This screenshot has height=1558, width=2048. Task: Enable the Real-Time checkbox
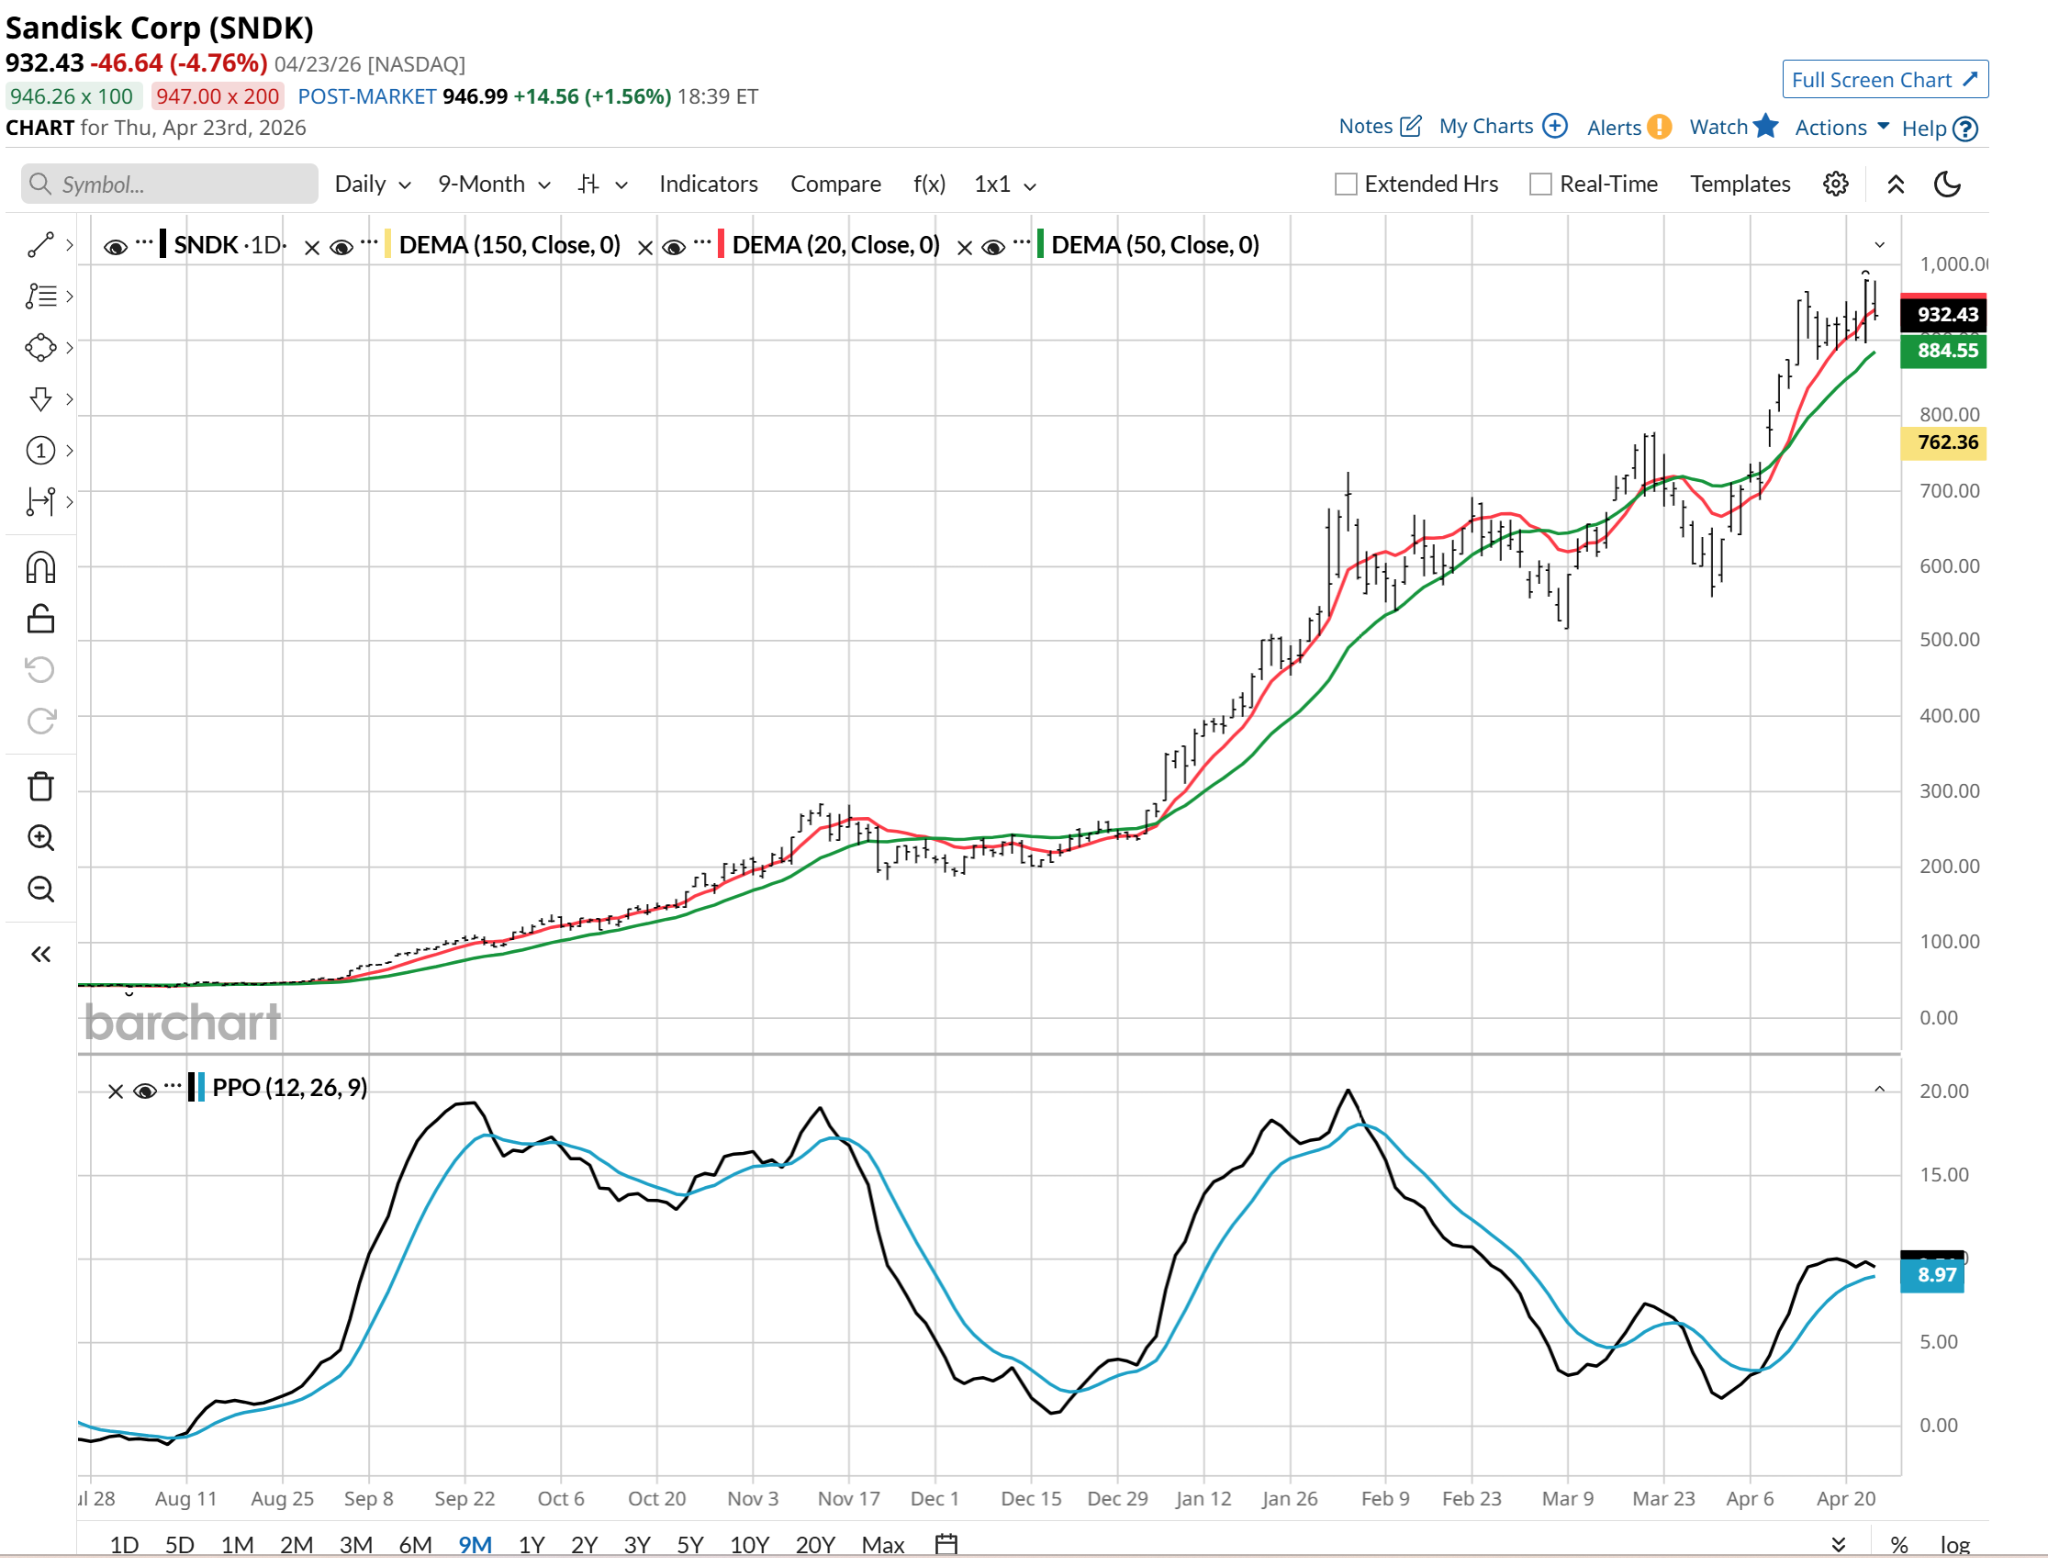pyautogui.click(x=1541, y=184)
